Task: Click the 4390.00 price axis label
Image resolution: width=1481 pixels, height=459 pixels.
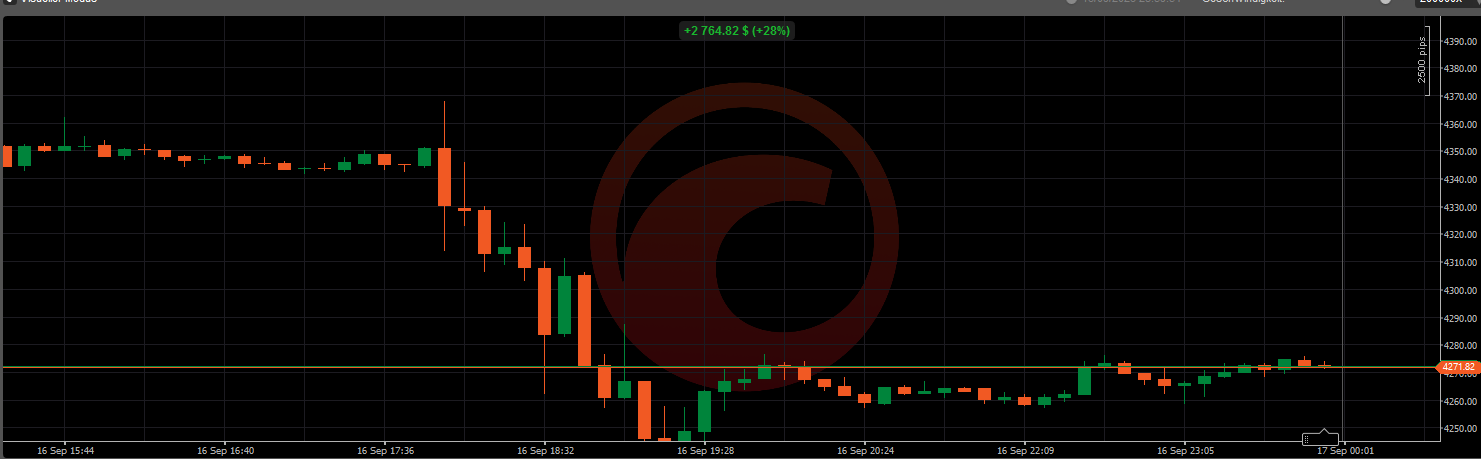Action: (1460, 41)
